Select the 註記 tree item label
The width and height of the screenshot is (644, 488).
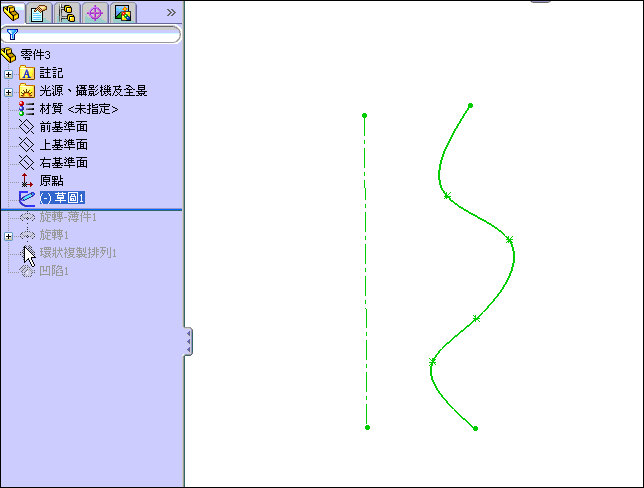pyautogui.click(x=51, y=73)
